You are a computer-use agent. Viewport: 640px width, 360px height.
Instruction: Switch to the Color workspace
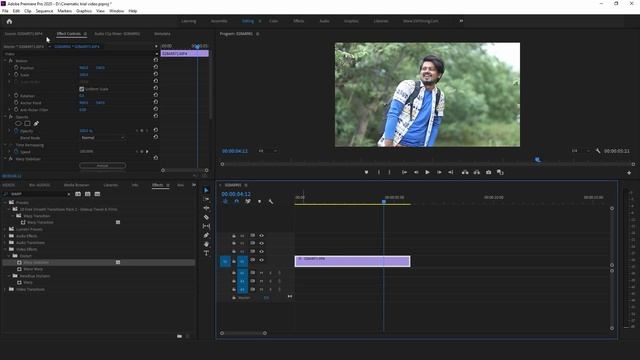[273, 21]
